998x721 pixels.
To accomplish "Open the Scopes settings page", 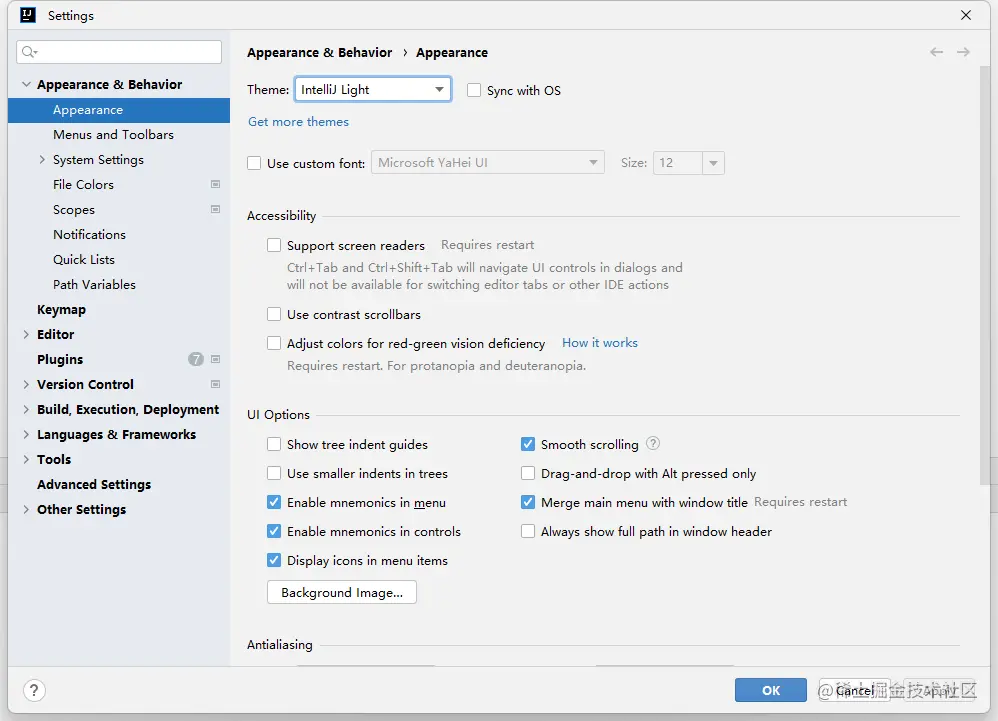I will [x=74, y=209].
